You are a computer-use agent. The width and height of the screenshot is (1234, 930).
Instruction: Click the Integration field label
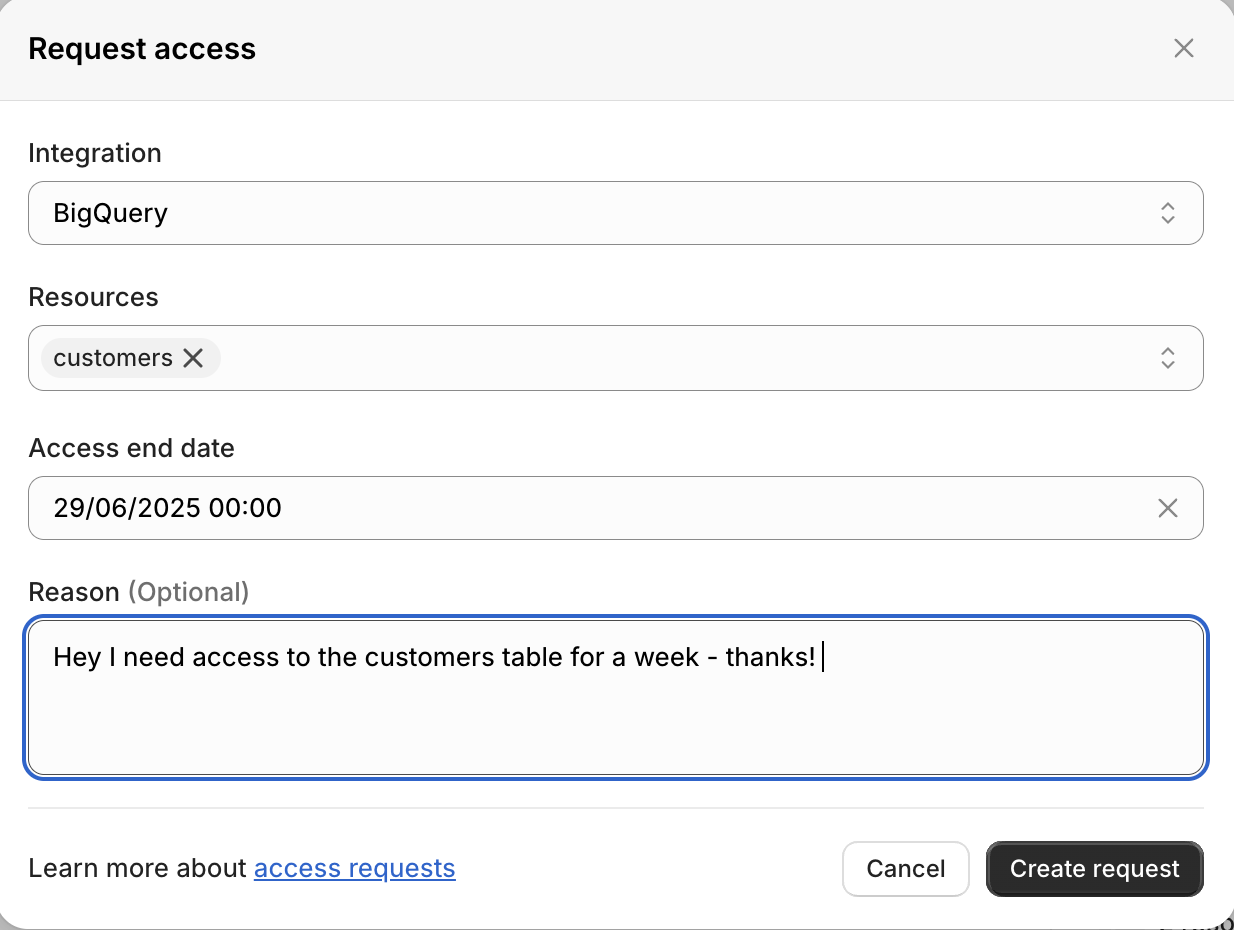pos(95,153)
